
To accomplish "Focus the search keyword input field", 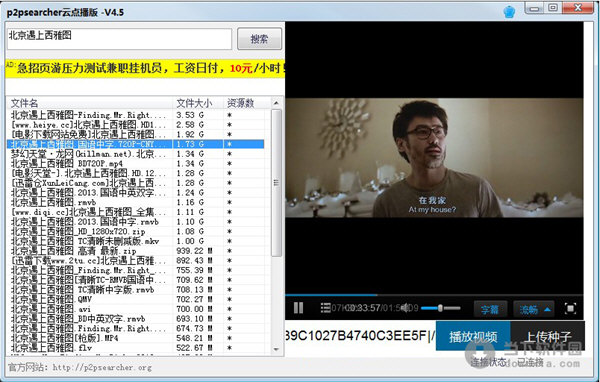I will [x=119, y=39].
